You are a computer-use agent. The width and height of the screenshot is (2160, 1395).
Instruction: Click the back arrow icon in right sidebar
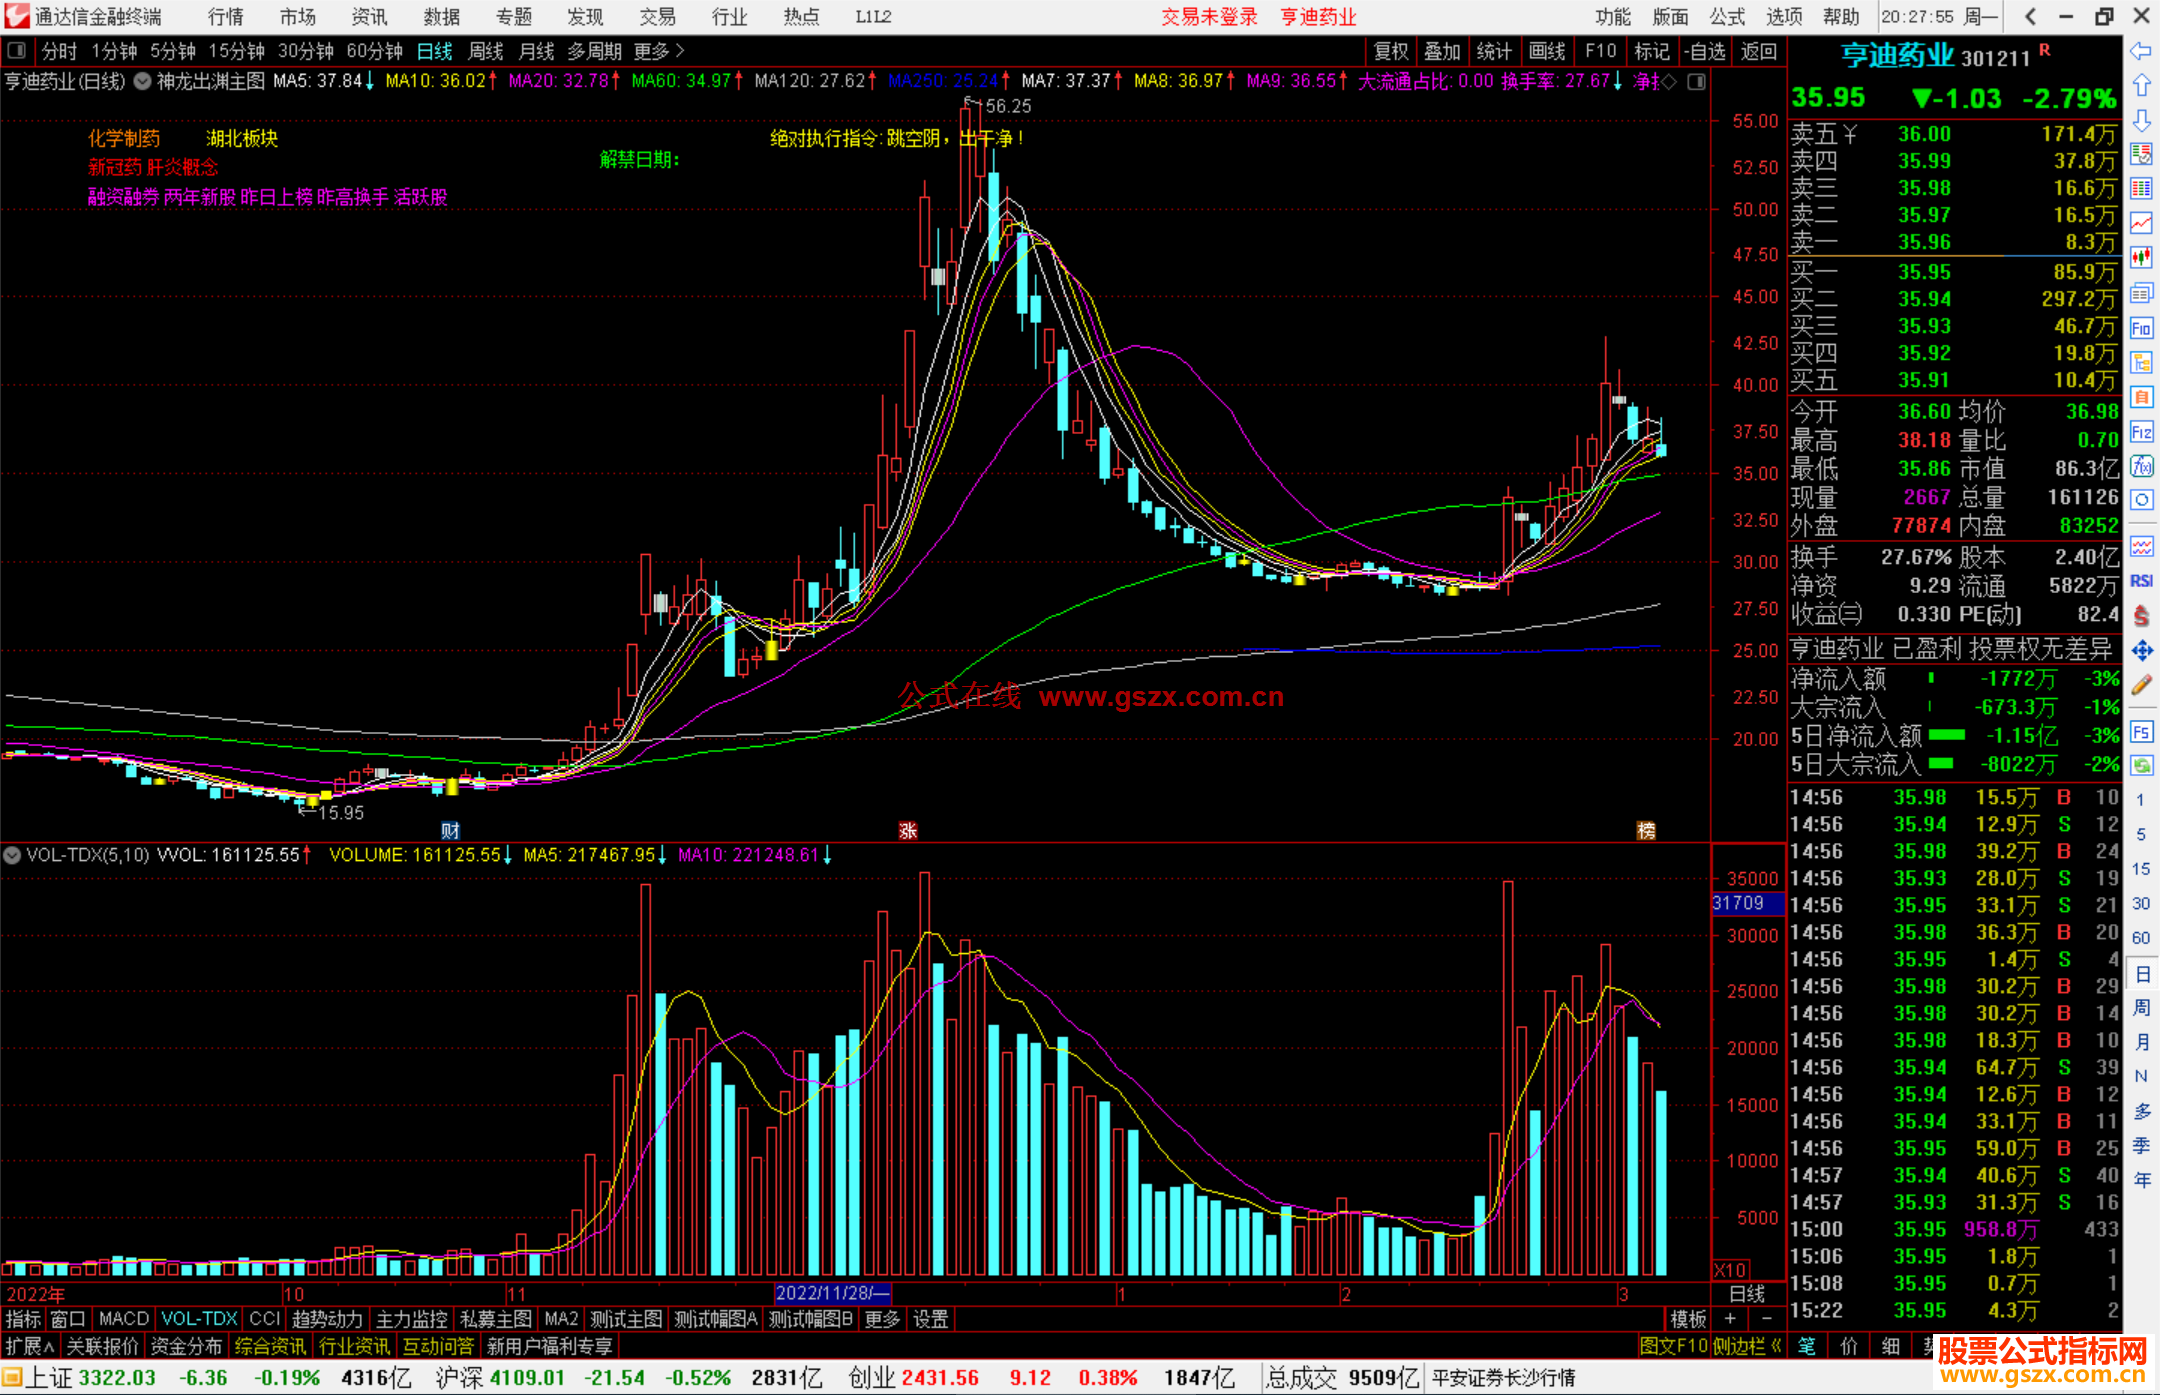[2141, 51]
